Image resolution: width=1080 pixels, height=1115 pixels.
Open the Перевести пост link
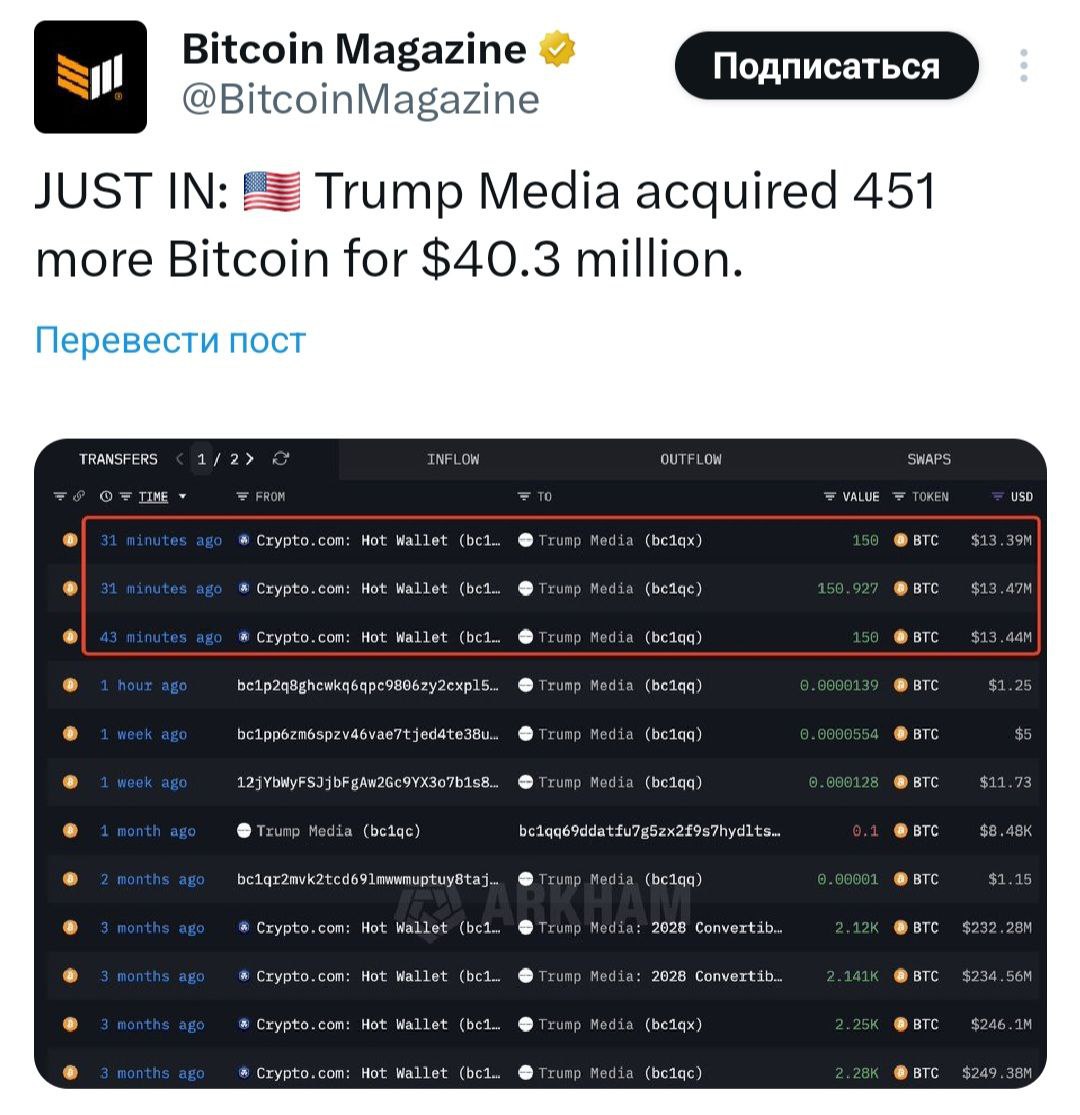point(166,341)
